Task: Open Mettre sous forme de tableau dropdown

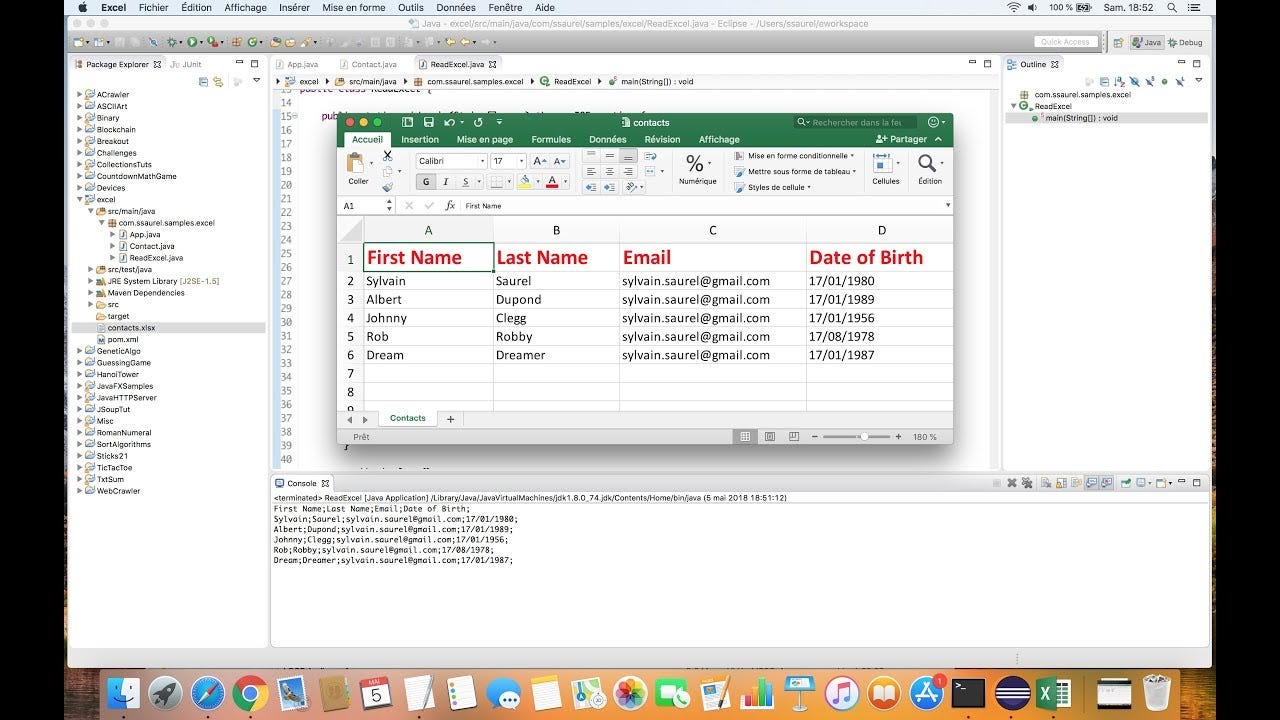Action: pyautogui.click(x=795, y=172)
